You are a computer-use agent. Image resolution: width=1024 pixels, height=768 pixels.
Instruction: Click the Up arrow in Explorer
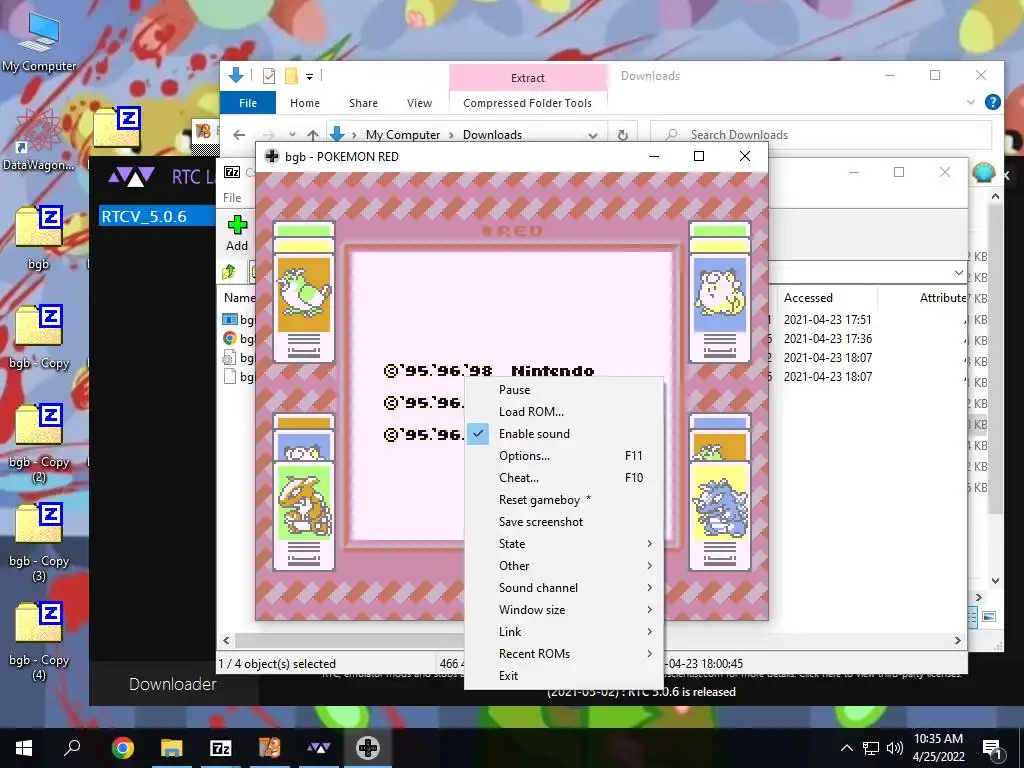pyautogui.click(x=313, y=135)
